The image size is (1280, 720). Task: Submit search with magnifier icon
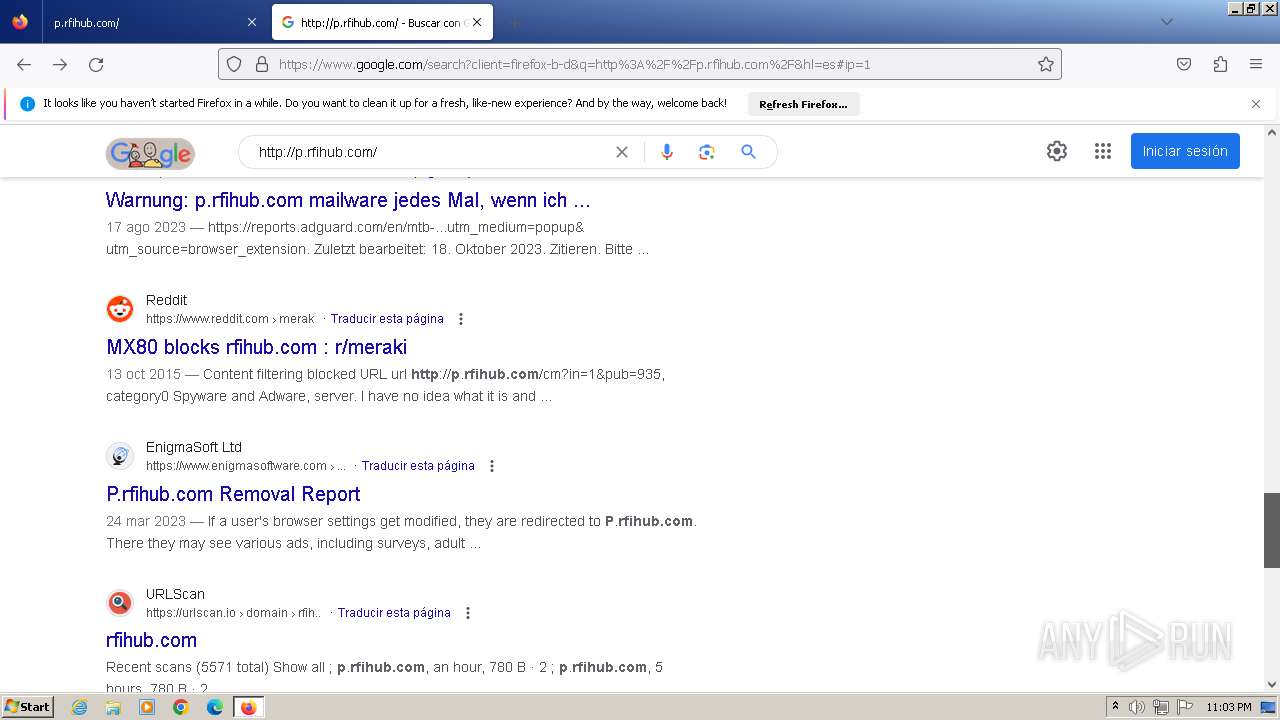click(x=748, y=152)
